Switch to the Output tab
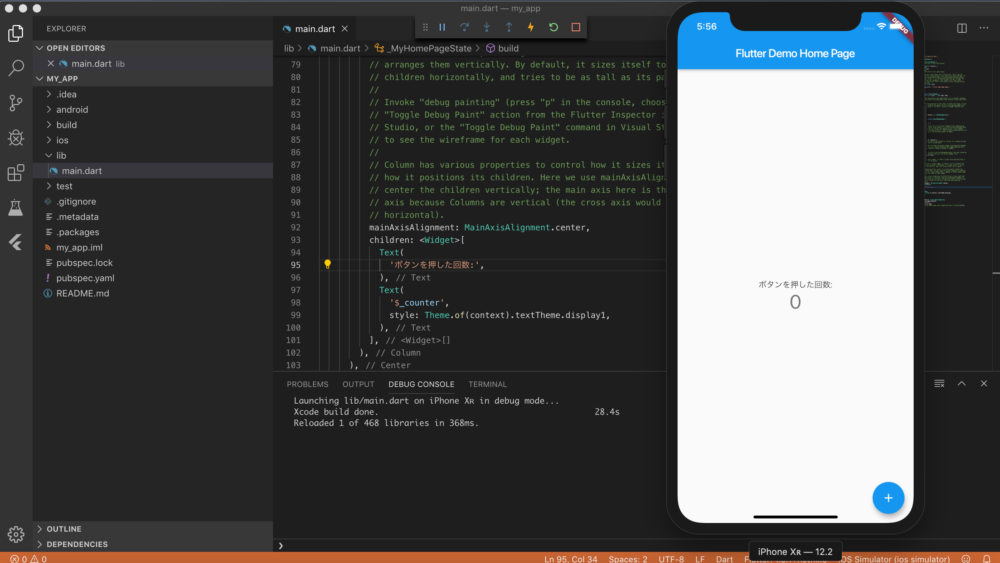 point(358,384)
